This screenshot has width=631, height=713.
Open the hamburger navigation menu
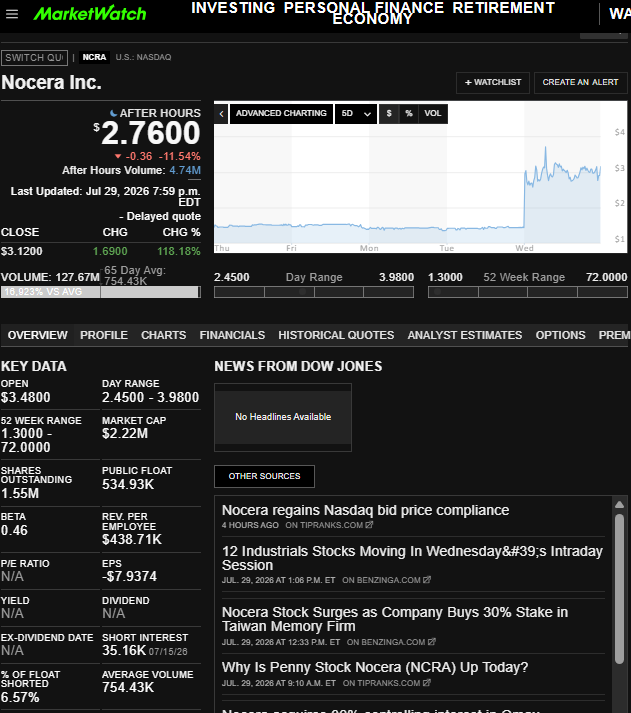pyautogui.click(x=12, y=14)
